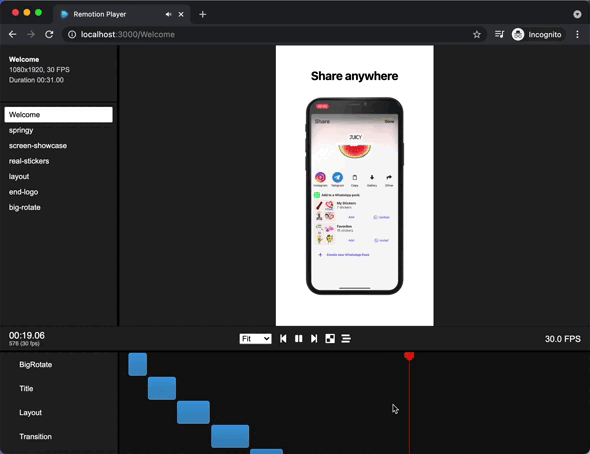
Task: Reload the browser page
Action: 49,35
